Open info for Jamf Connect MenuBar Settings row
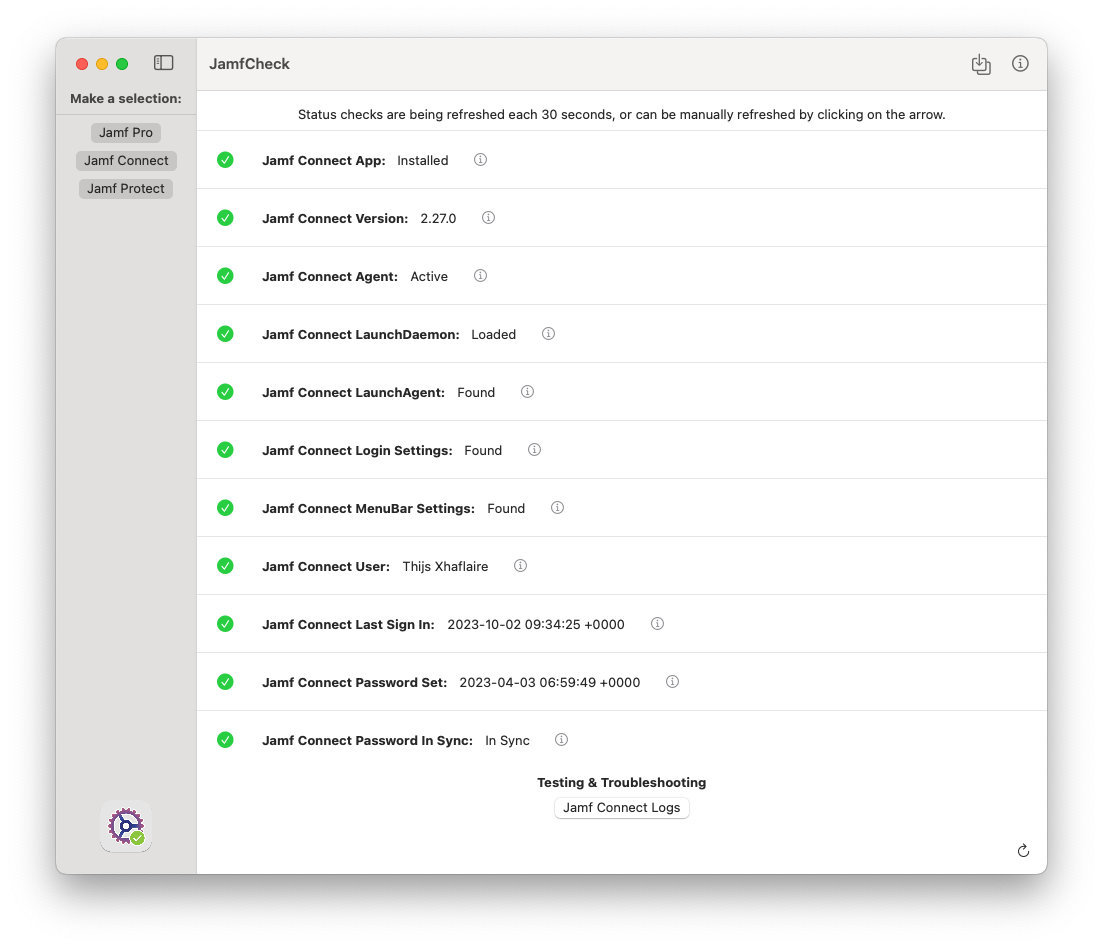 click(x=557, y=508)
